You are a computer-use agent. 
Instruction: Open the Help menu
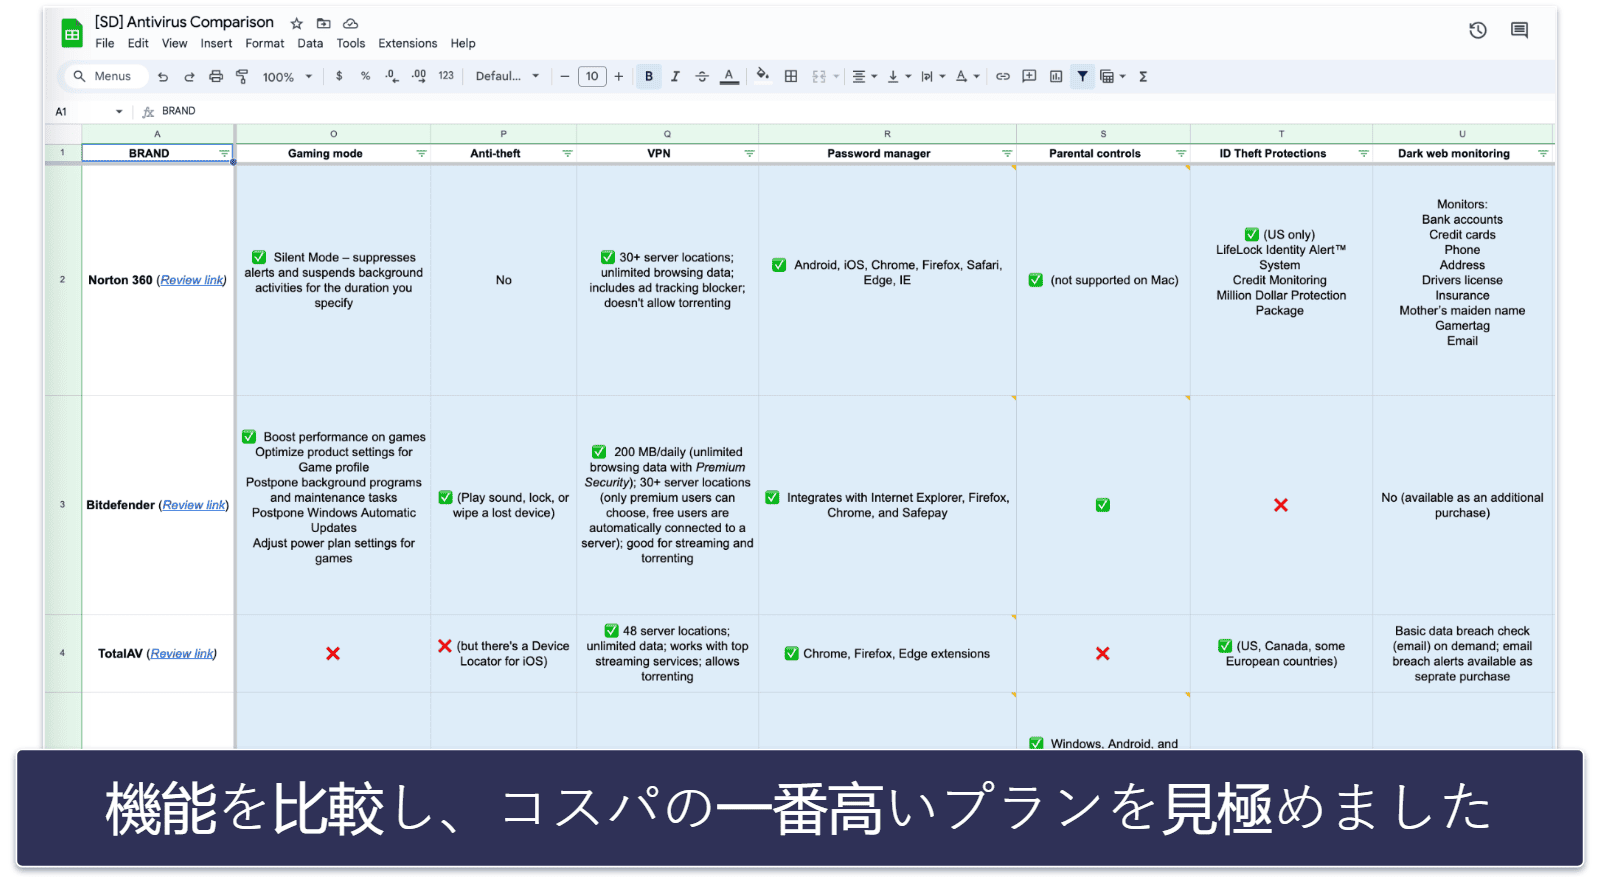pyautogui.click(x=463, y=44)
